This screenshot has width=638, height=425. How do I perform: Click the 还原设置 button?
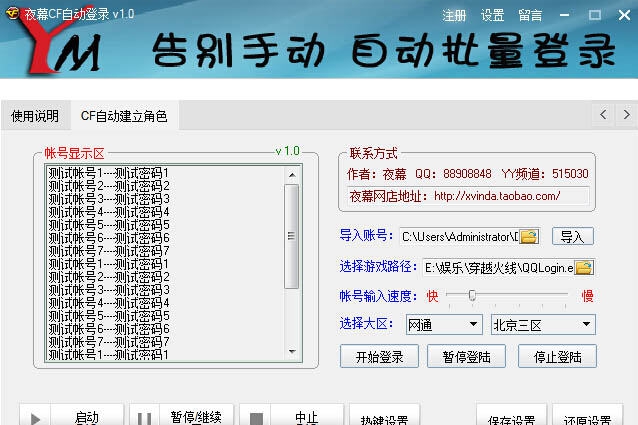(x=587, y=417)
